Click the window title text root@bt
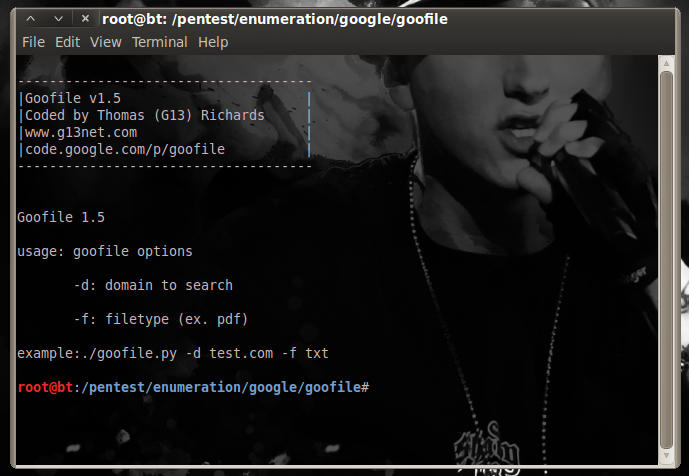Viewport: 689px width, 476px height. pos(133,19)
